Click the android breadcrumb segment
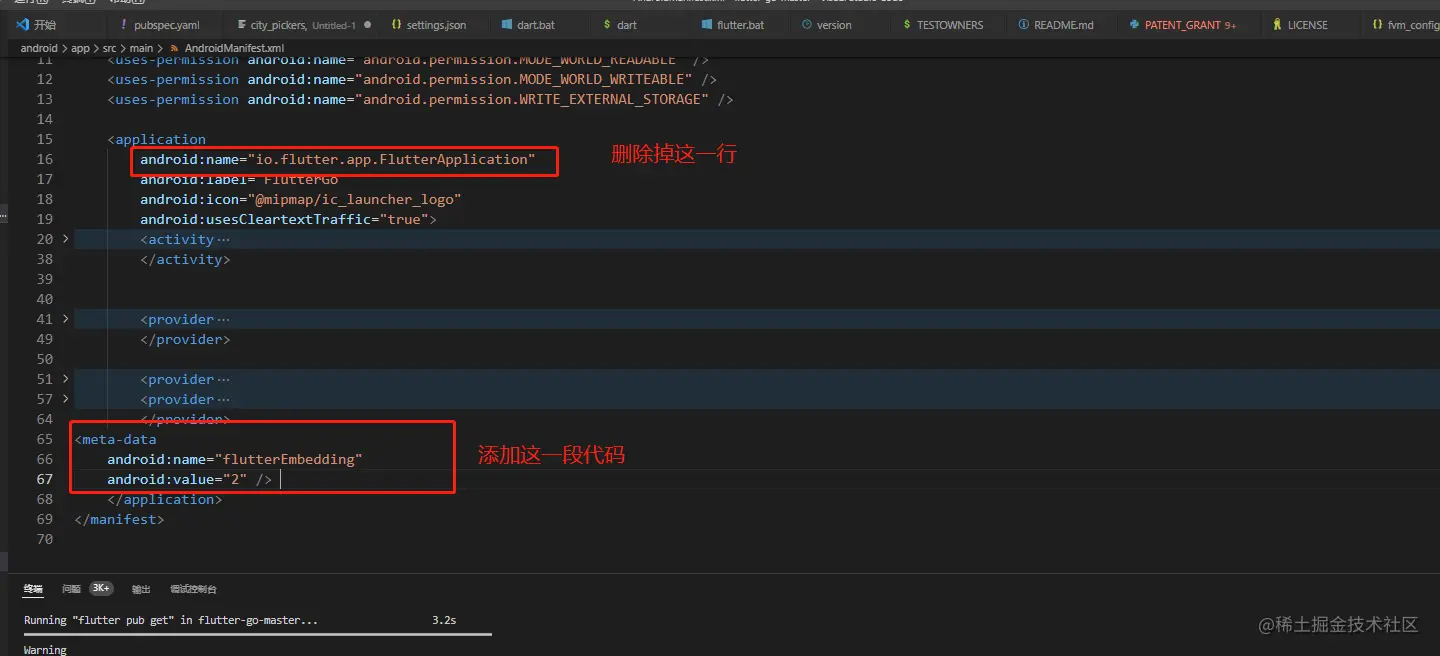1440x656 pixels. [x=38, y=48]
